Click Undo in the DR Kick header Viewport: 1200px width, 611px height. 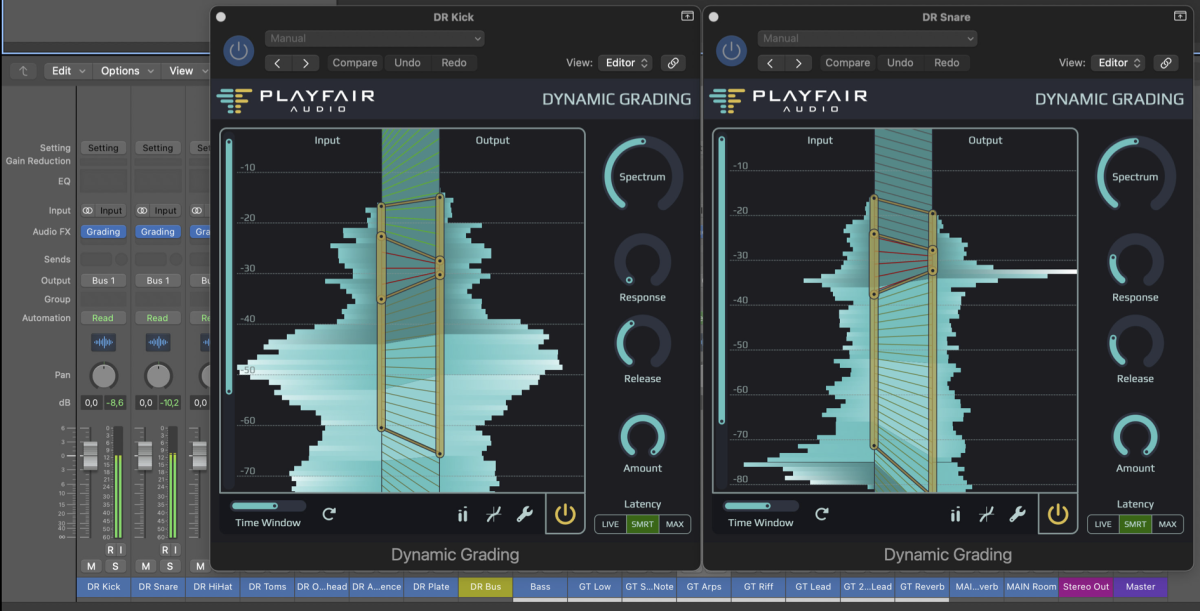(x=407, y=63)
